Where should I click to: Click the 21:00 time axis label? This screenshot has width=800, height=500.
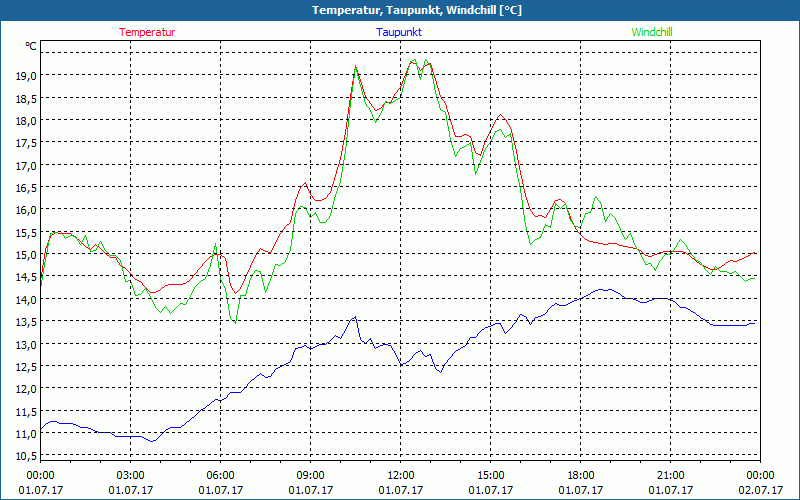(x=670, y=476)
